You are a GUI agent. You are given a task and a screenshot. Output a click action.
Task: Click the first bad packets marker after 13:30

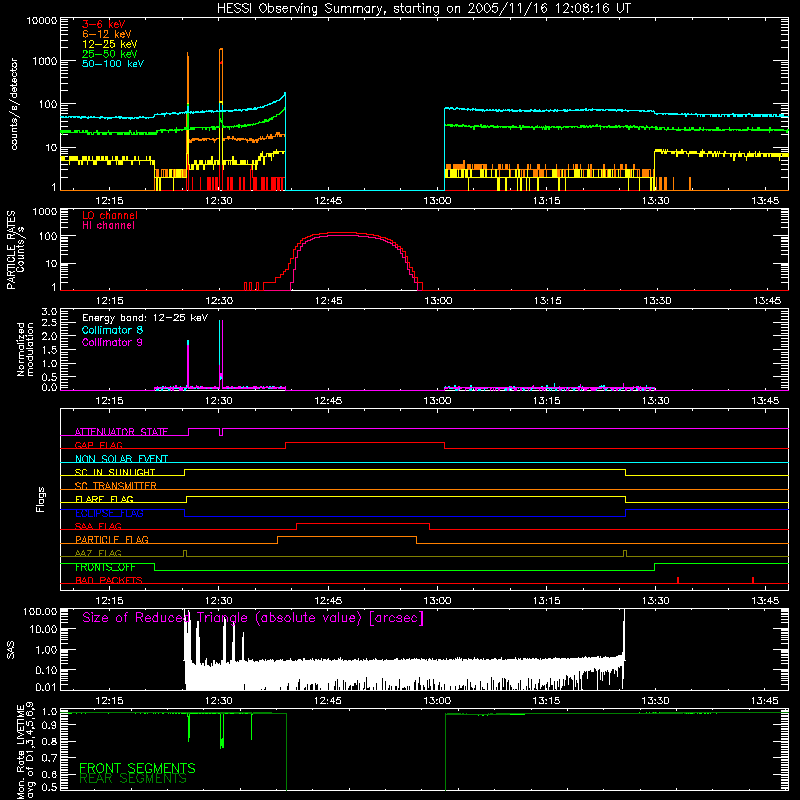[678, 580]
